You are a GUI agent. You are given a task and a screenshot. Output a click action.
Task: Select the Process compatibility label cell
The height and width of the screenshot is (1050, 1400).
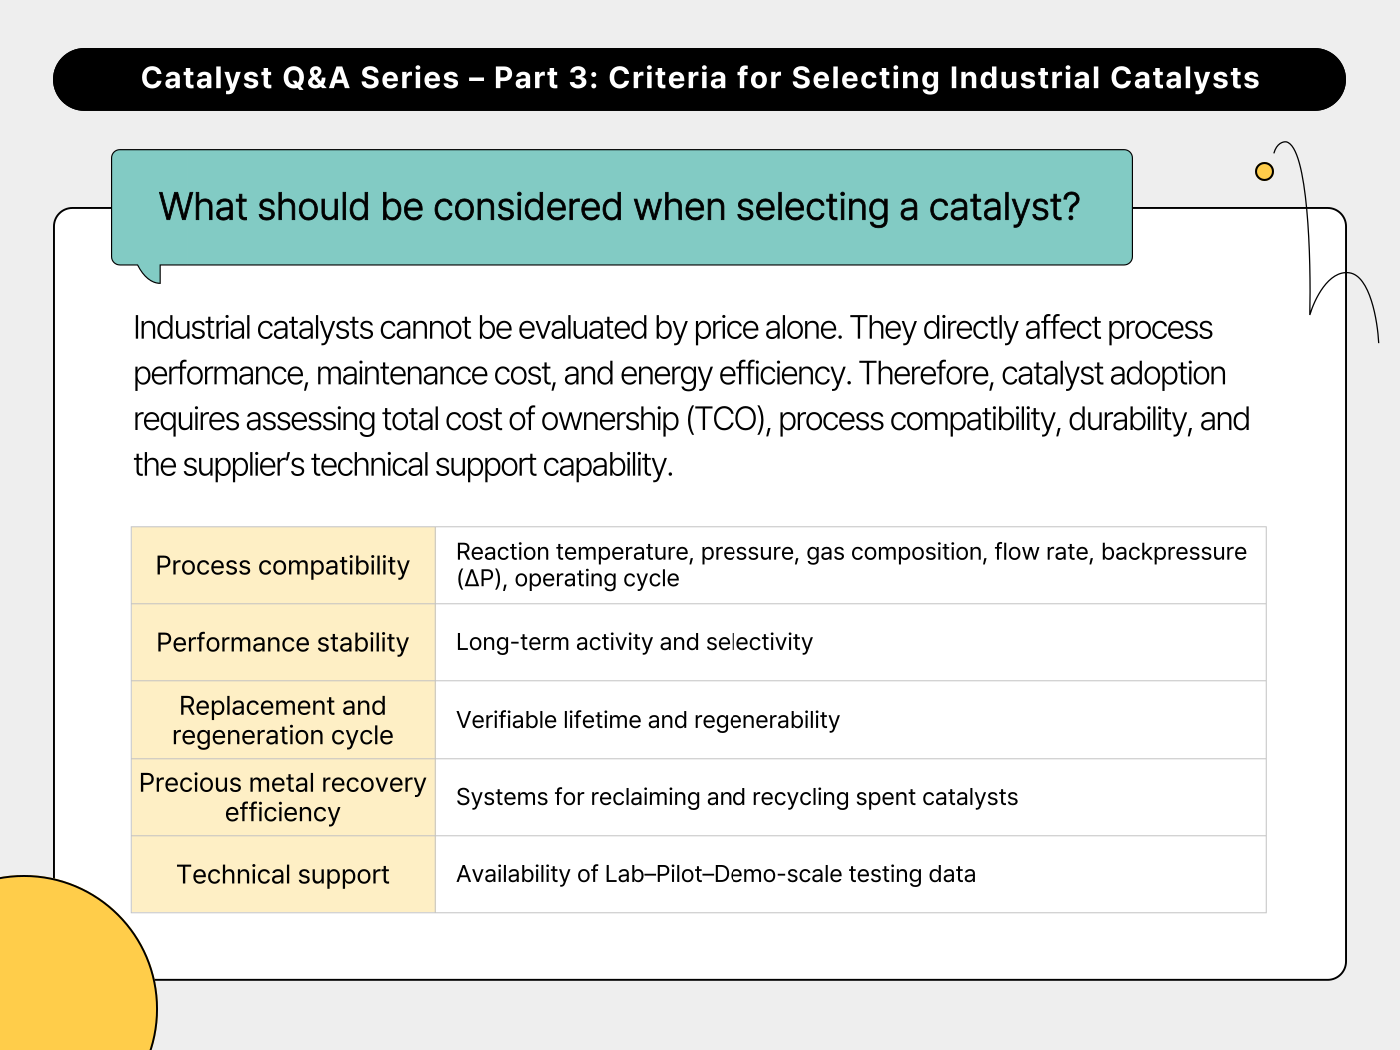tap(283, 566)
